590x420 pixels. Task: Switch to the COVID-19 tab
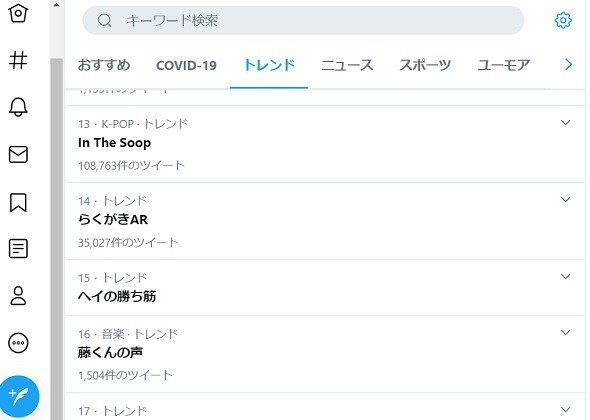186,65
